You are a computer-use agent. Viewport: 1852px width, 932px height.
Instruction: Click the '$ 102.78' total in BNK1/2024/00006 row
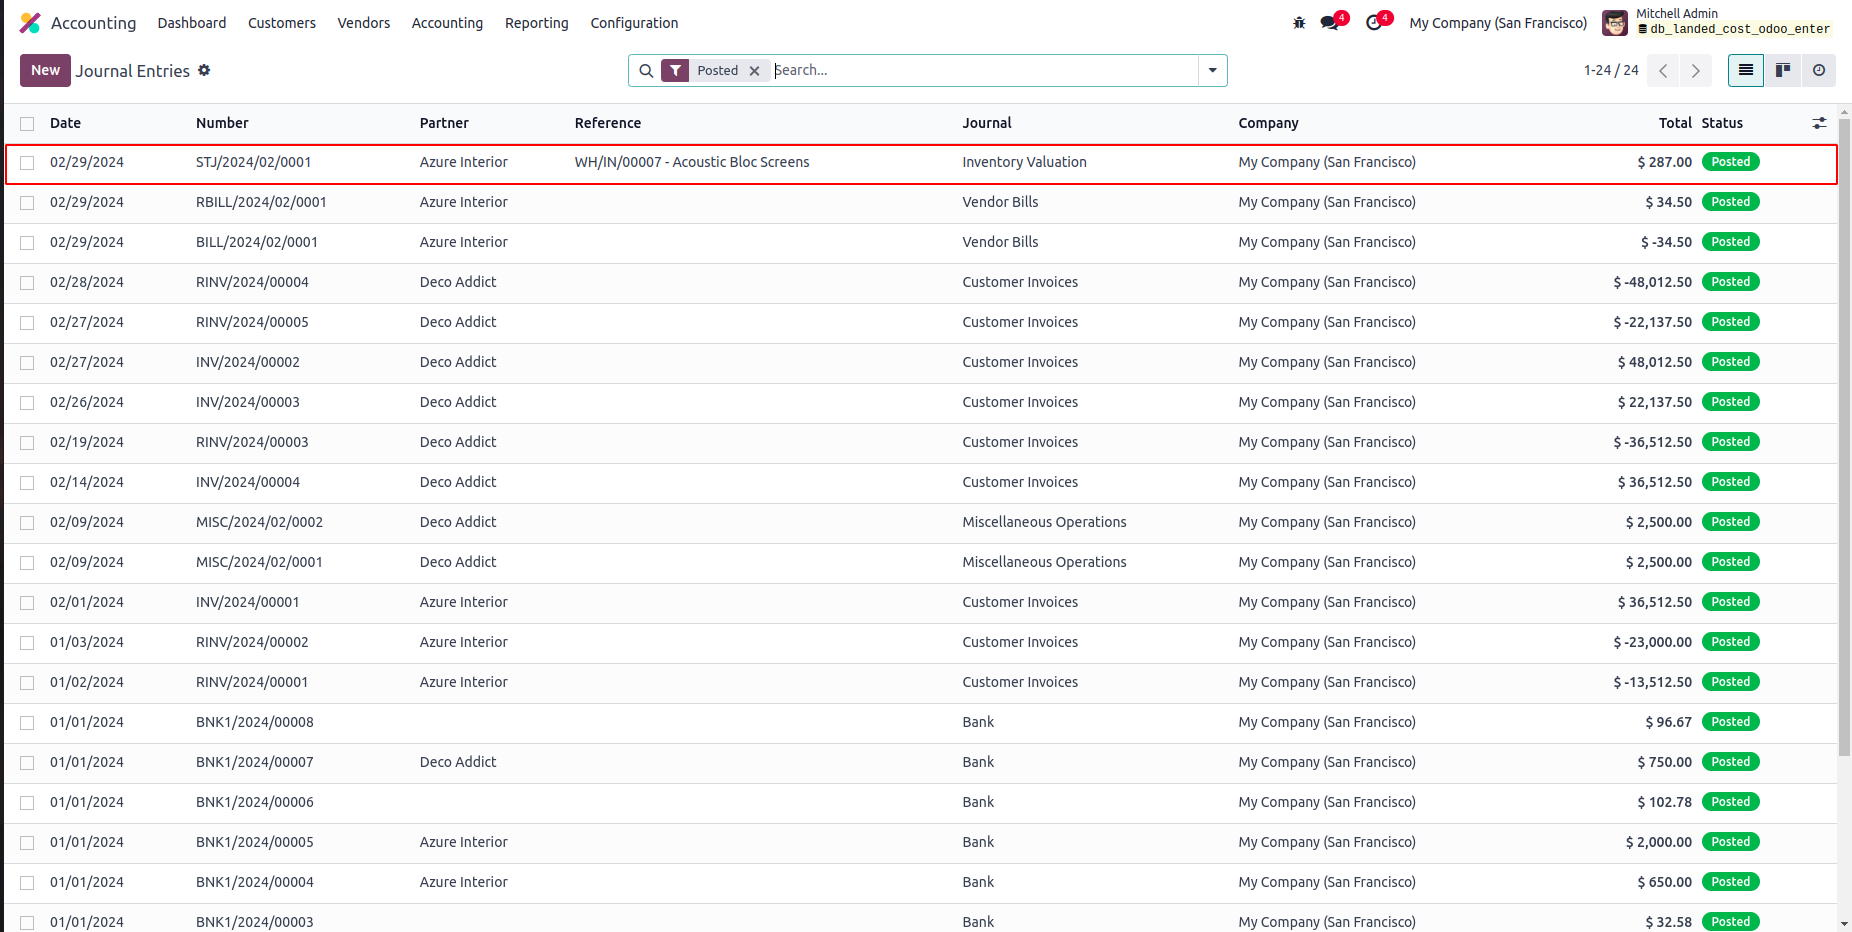tap(1664, 802)
